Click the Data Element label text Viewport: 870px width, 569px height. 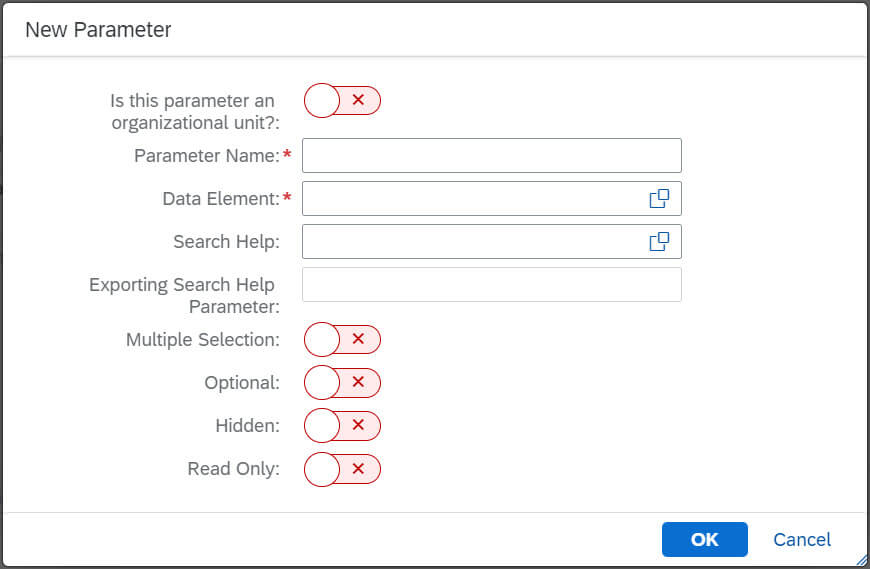click(221, 199)
